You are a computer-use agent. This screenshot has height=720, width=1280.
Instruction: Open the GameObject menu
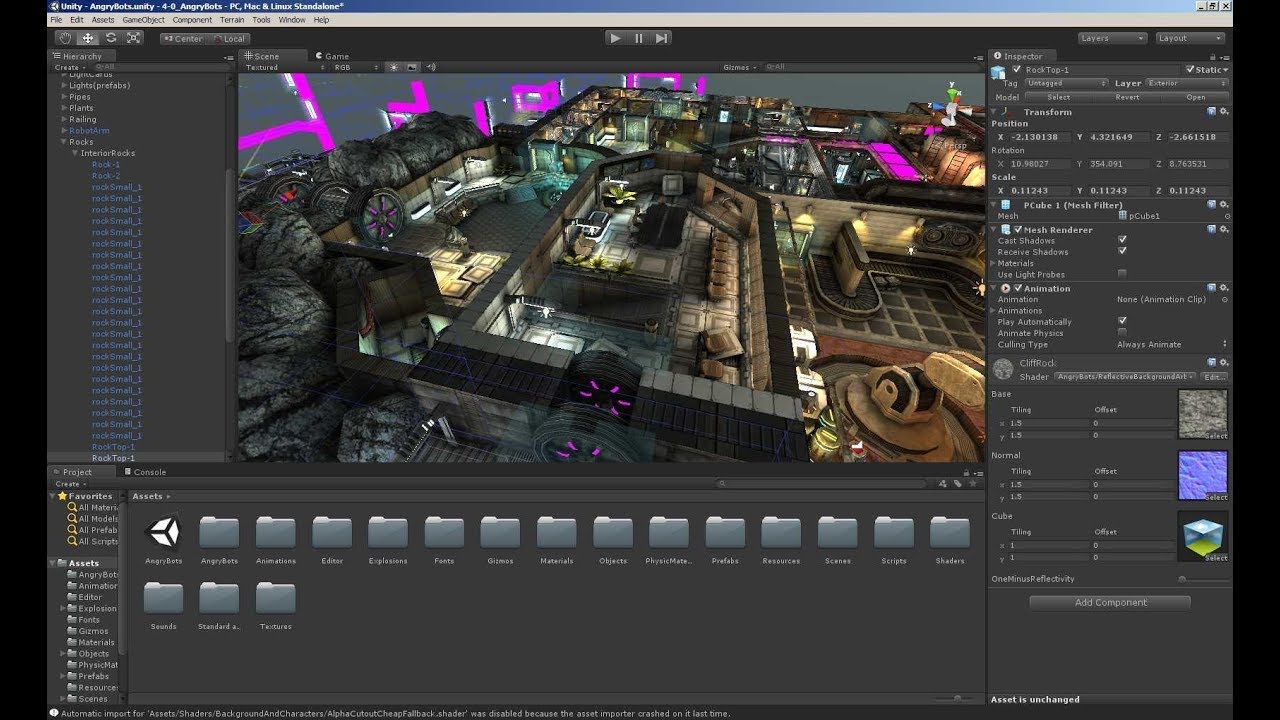(x=145, y=20)
